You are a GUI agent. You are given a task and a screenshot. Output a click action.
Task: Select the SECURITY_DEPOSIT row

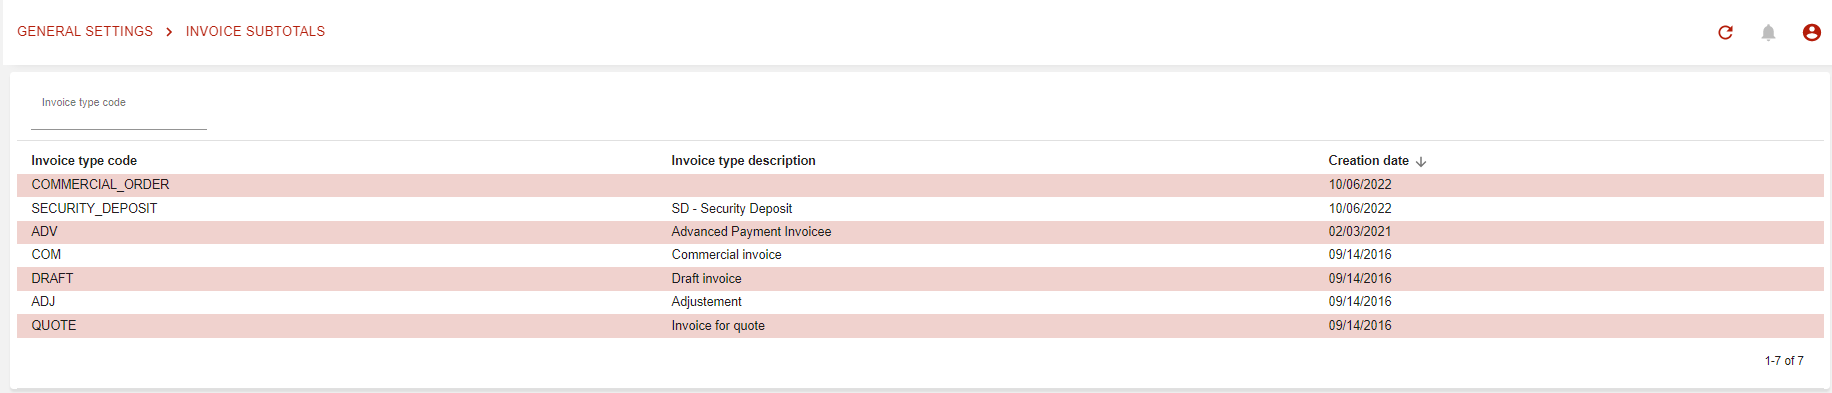(x=920, y=209)
